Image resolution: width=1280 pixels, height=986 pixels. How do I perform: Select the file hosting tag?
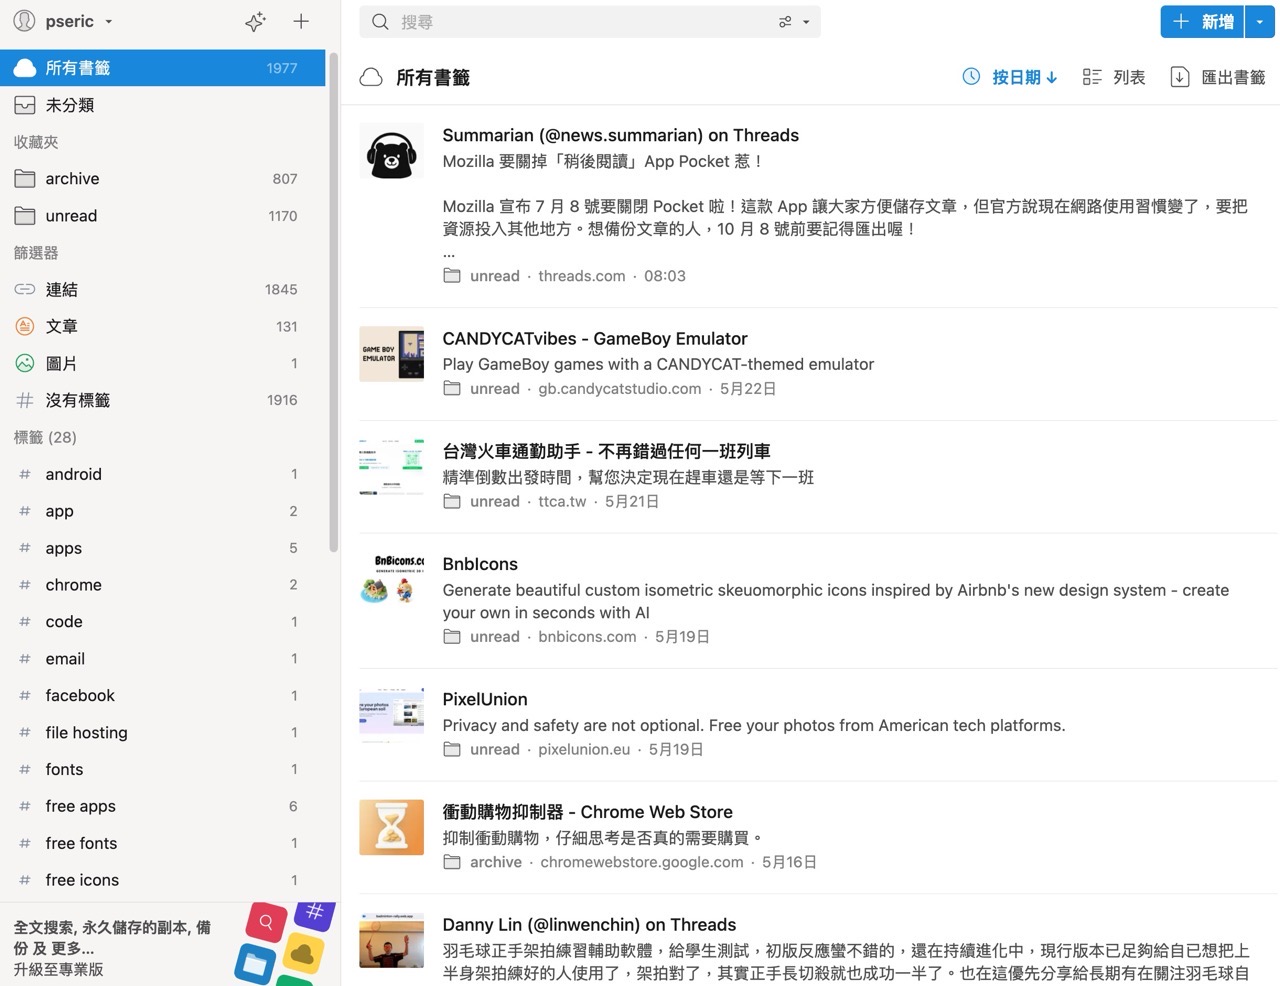tap(163, 733)
